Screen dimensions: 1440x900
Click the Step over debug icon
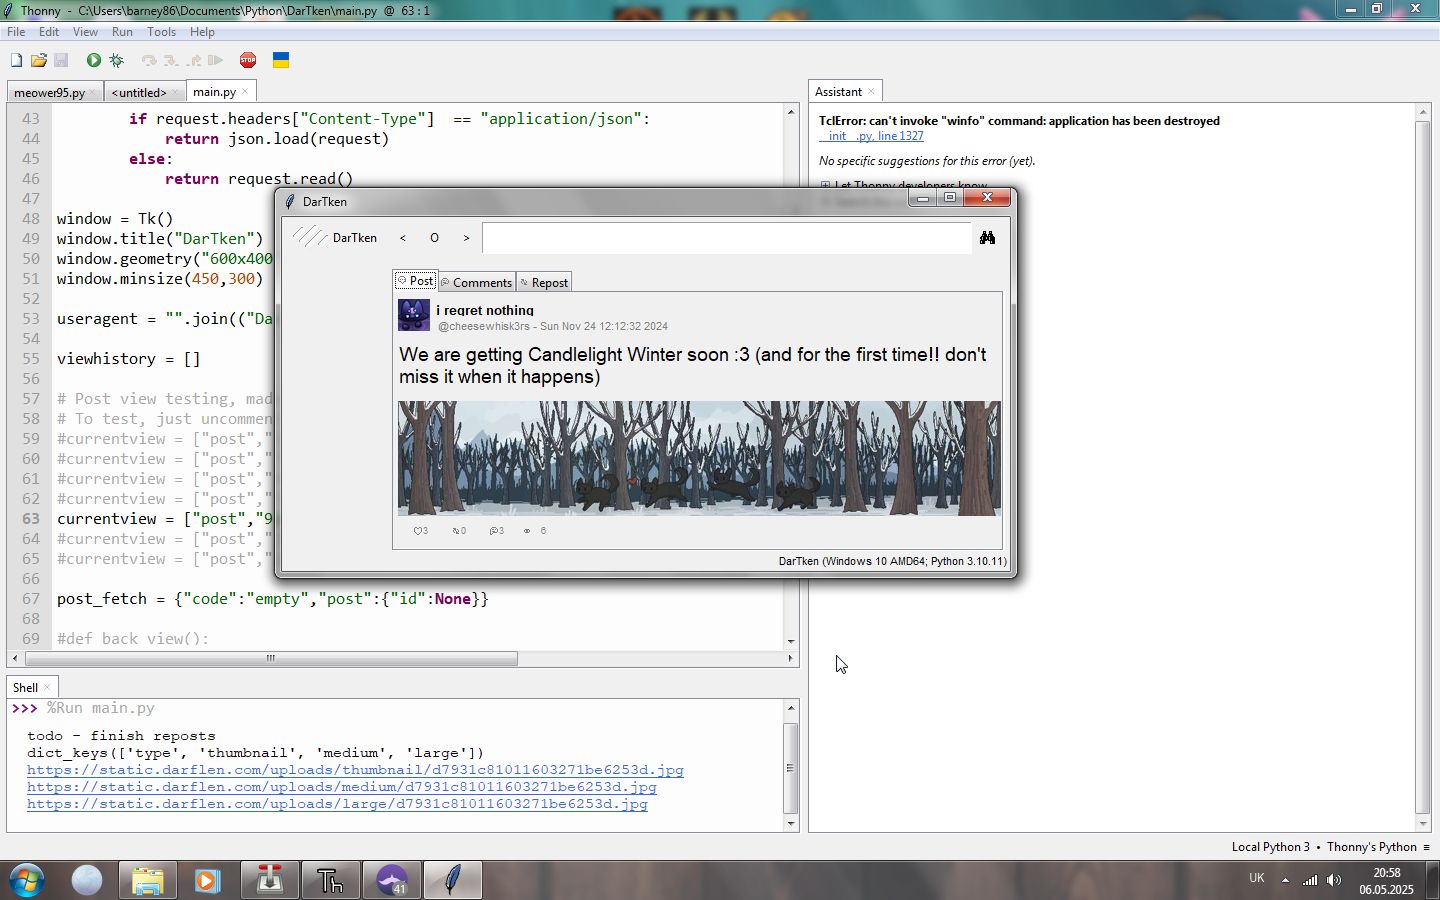pos(149,61)
